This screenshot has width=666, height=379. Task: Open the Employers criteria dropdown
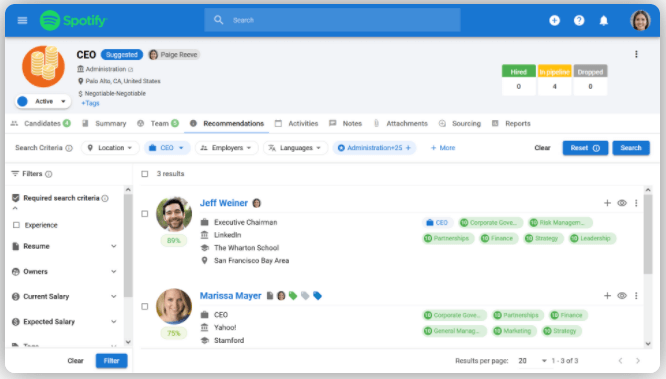(226, 148)
